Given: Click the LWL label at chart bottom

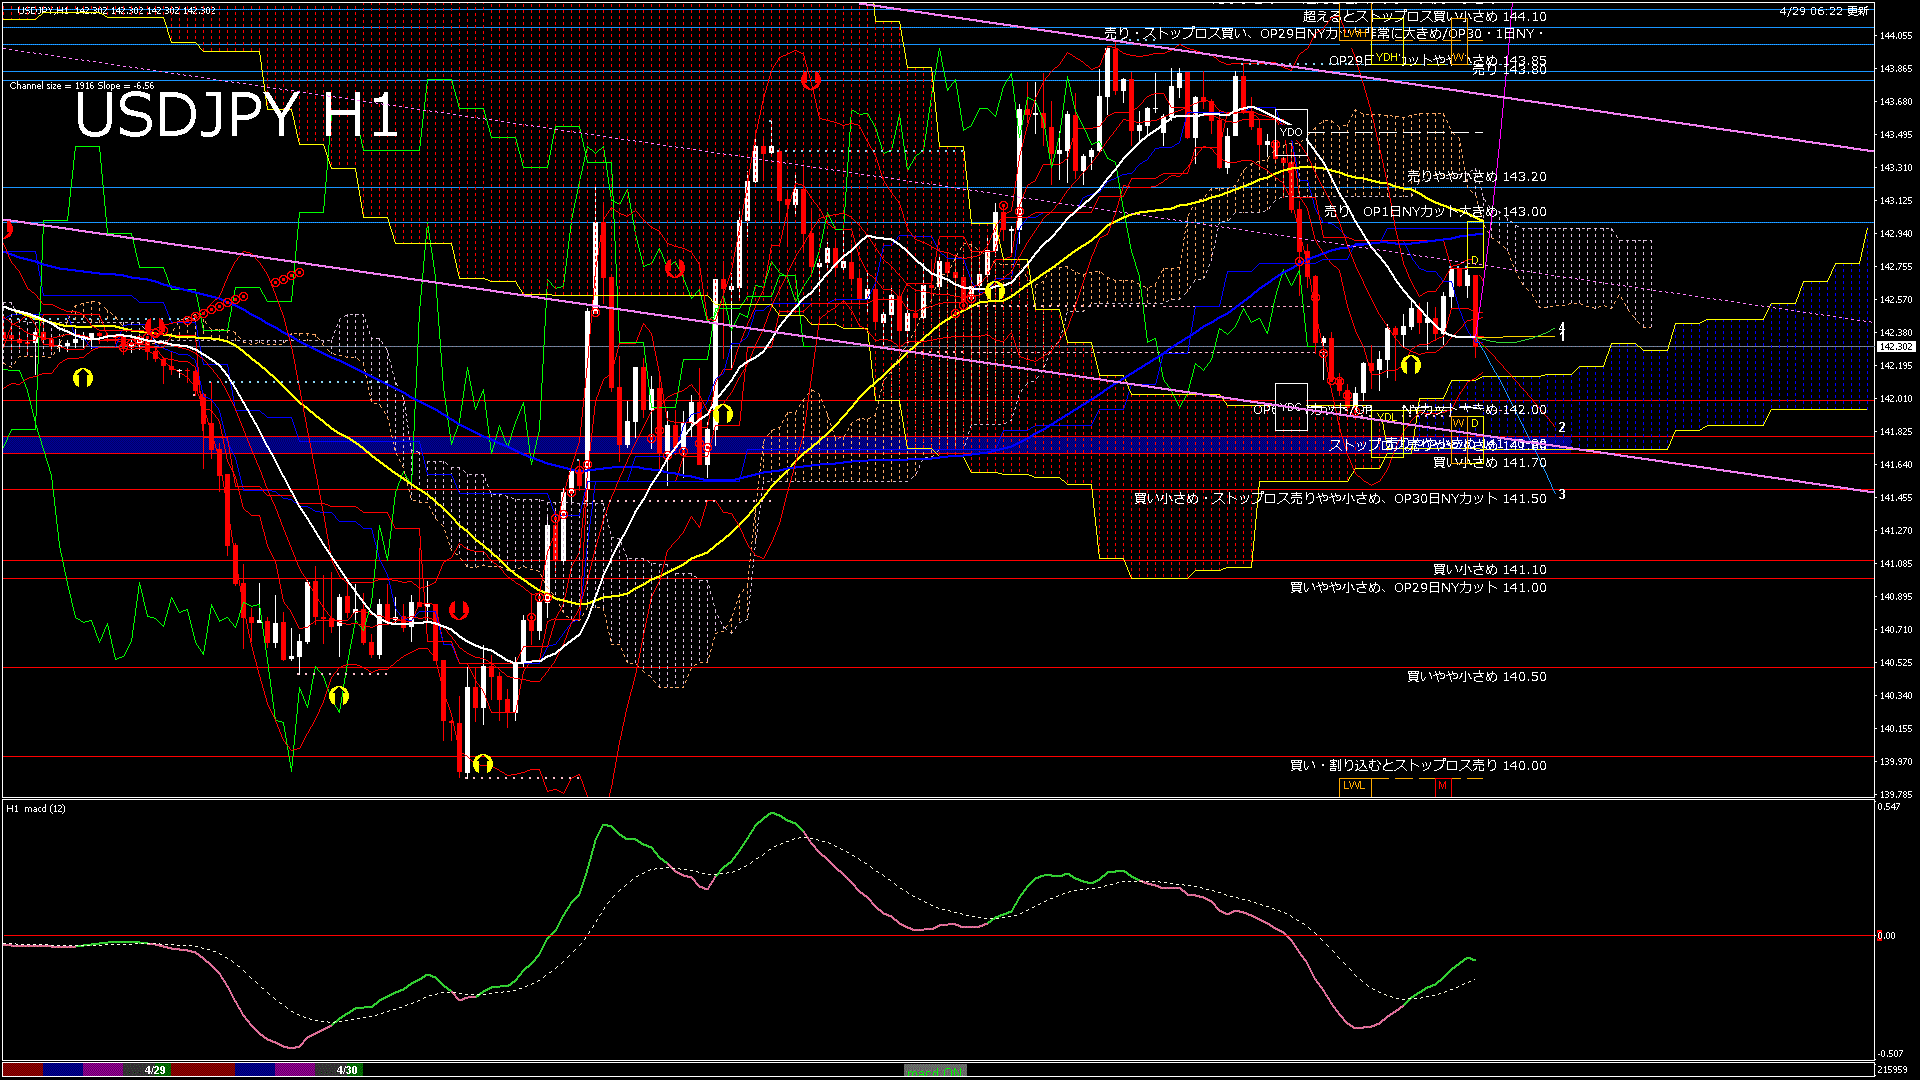Looking at the screenshot, I should click(1354, 786).
